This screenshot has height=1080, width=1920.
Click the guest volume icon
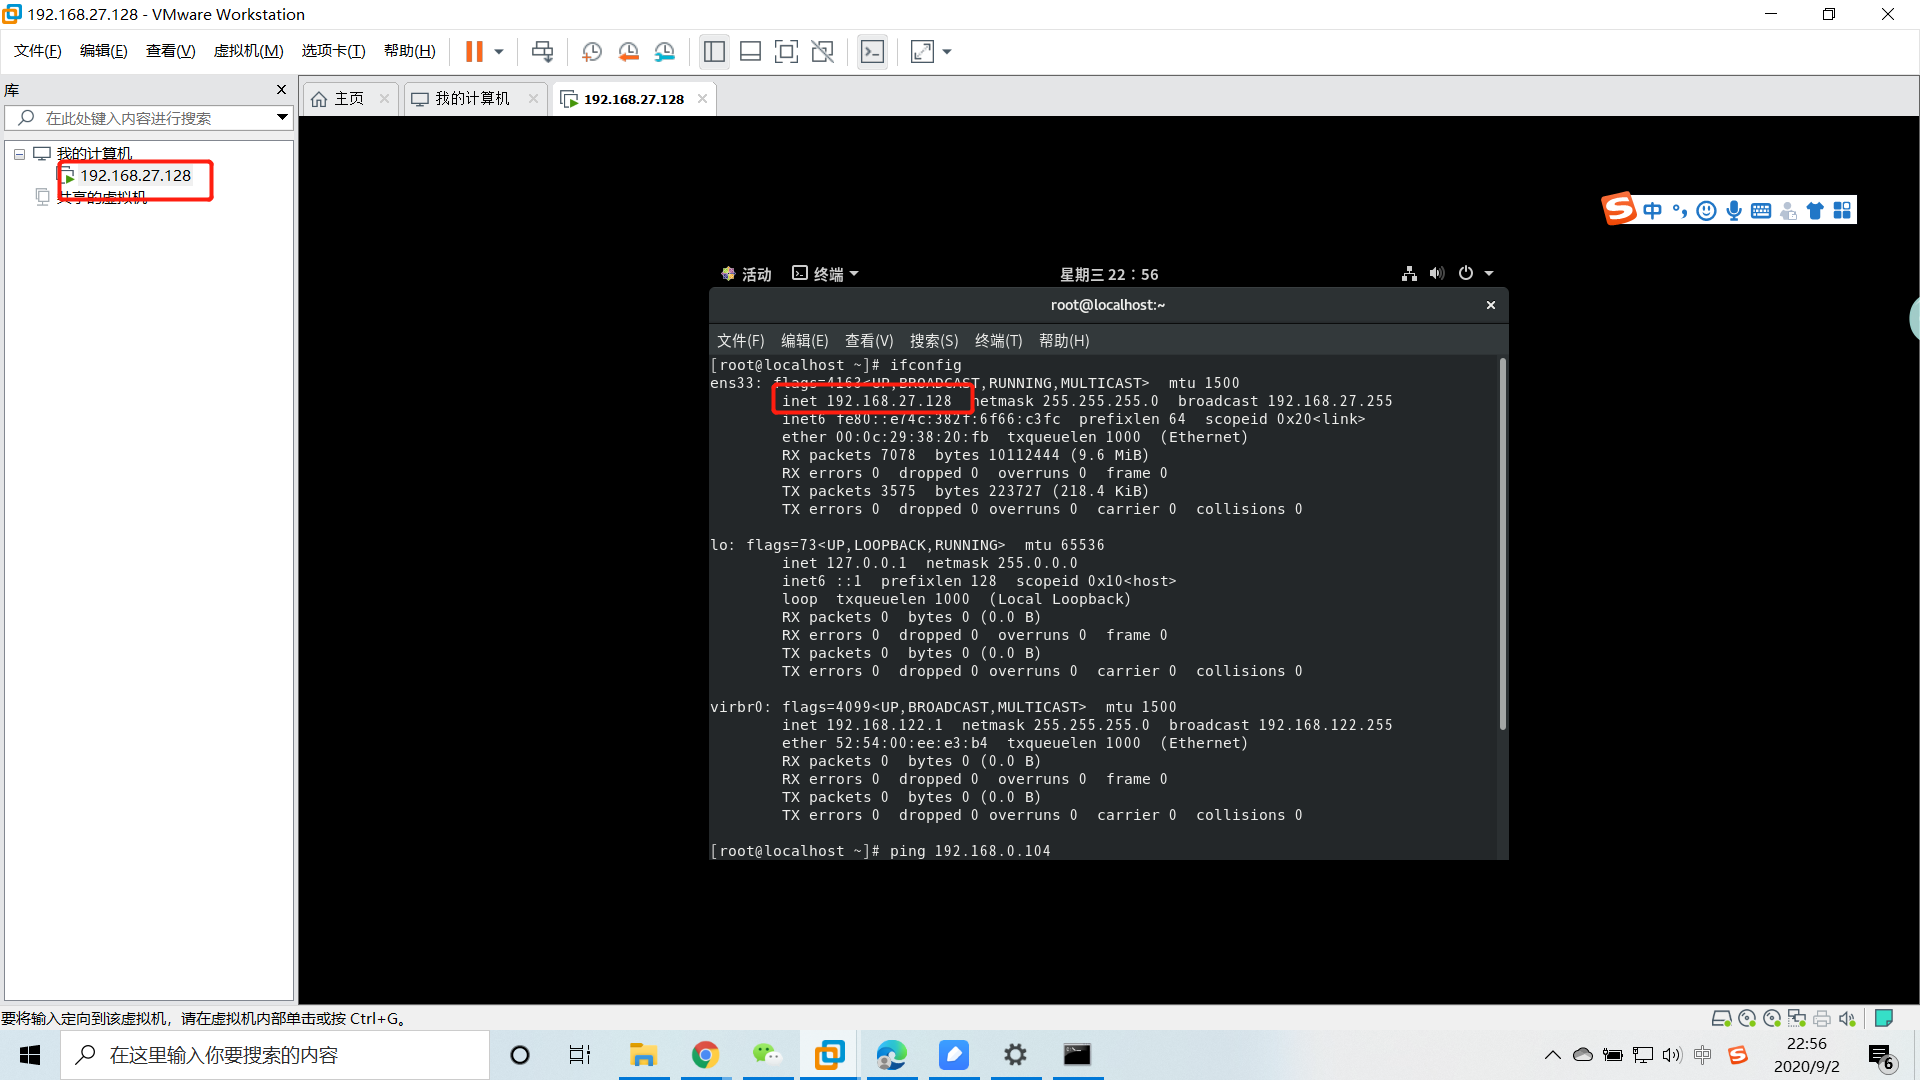point(1437,273)
